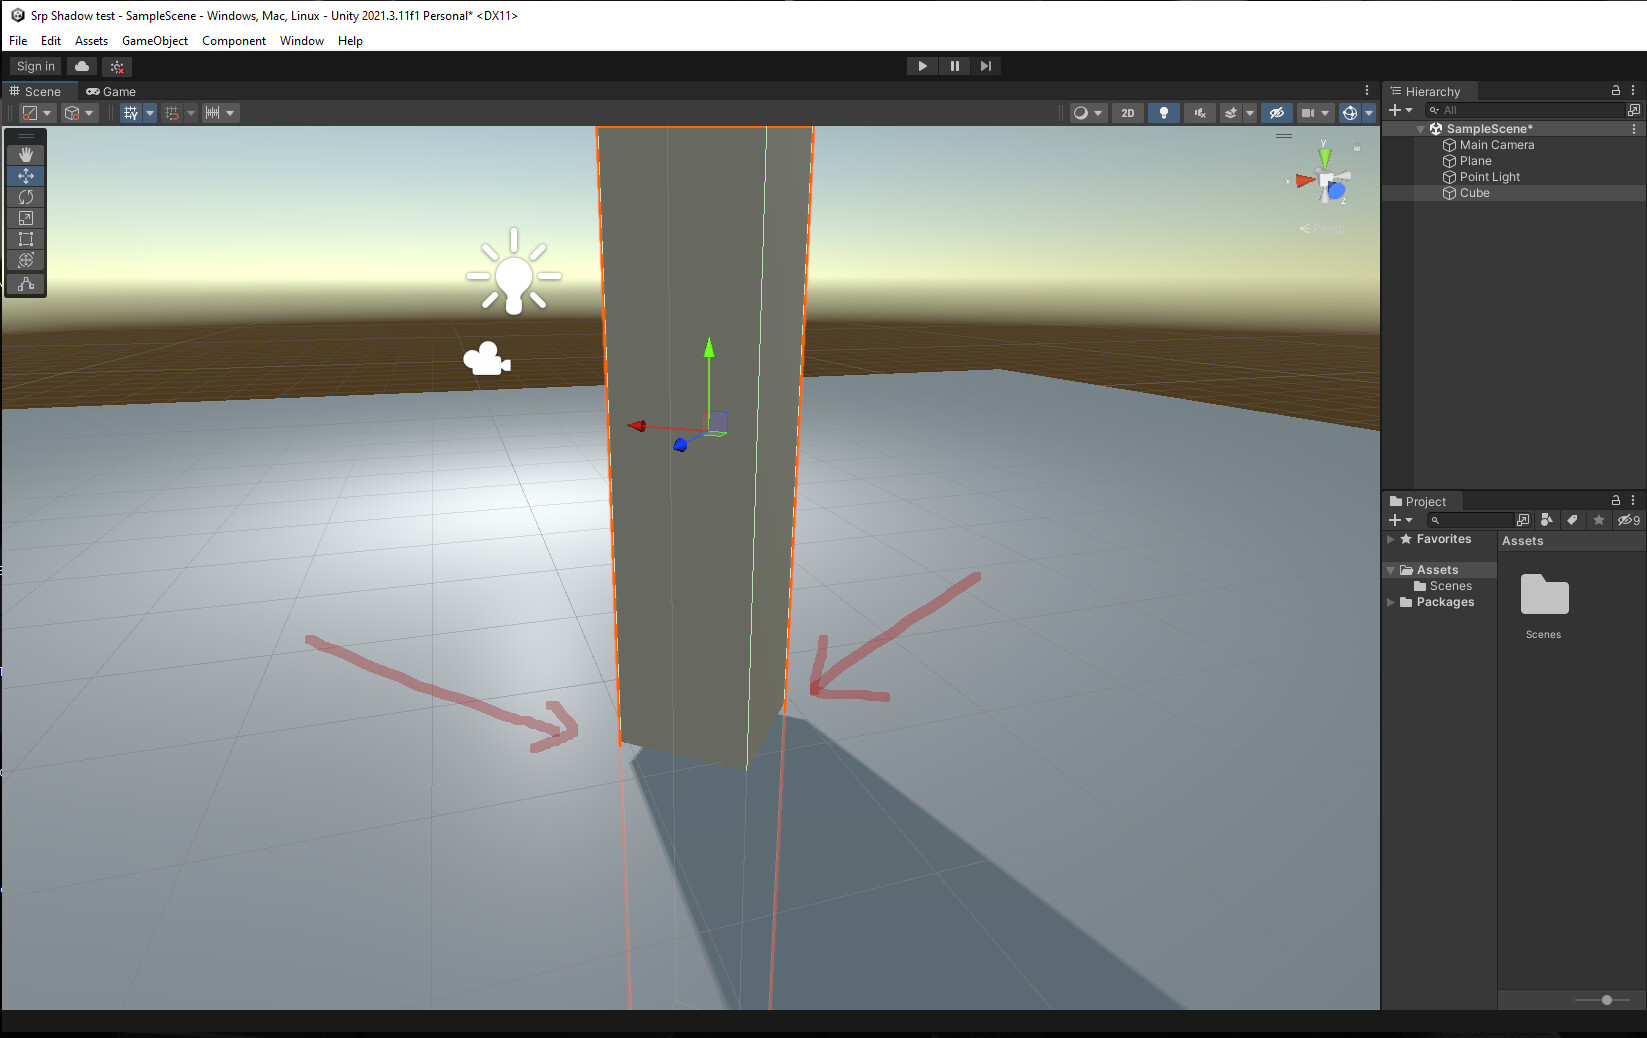This screenshot has width=1647, height=1038.
Task: Open the Scene view more-options menu
Action: click(1367, 90)
